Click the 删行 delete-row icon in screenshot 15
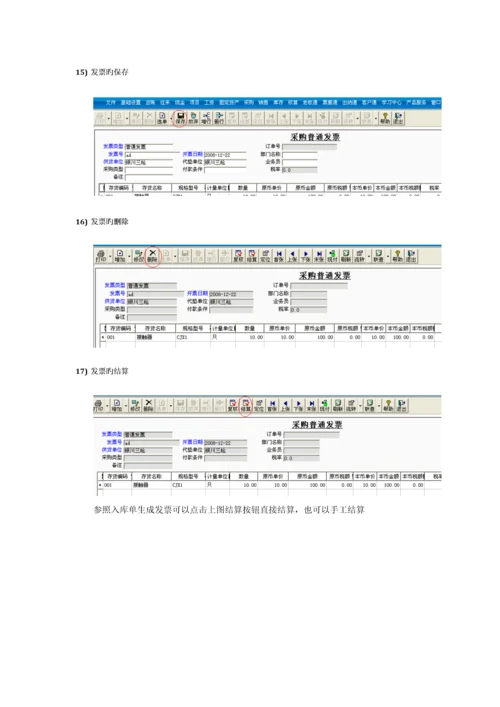 (219, 119)
